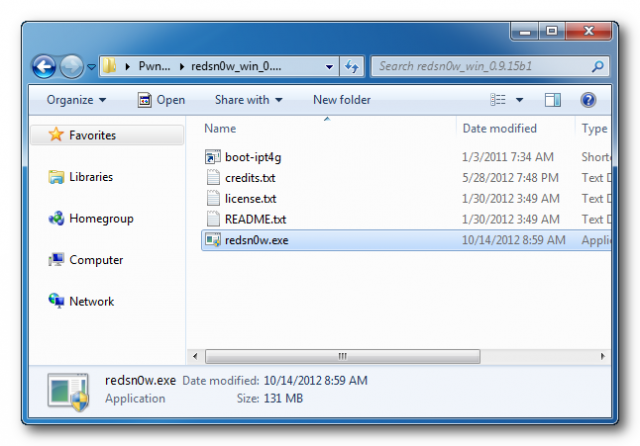The width and height of the screenshot is (640, 446).
Task: Click the Forward navigation arrow
Action: [71, 66]
